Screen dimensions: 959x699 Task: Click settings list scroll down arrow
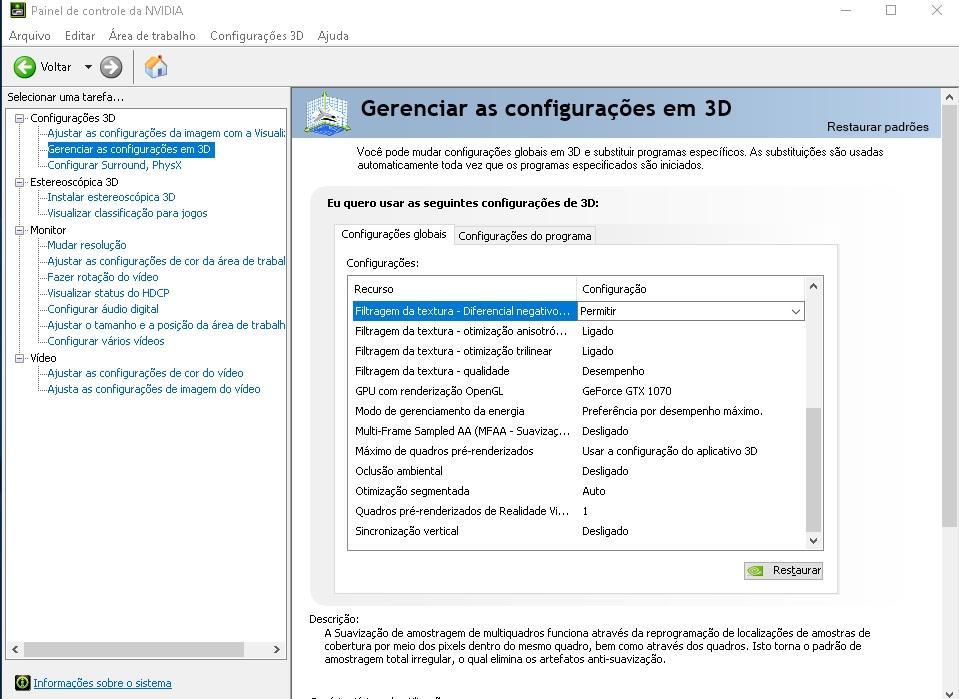[x=813, y=541]
